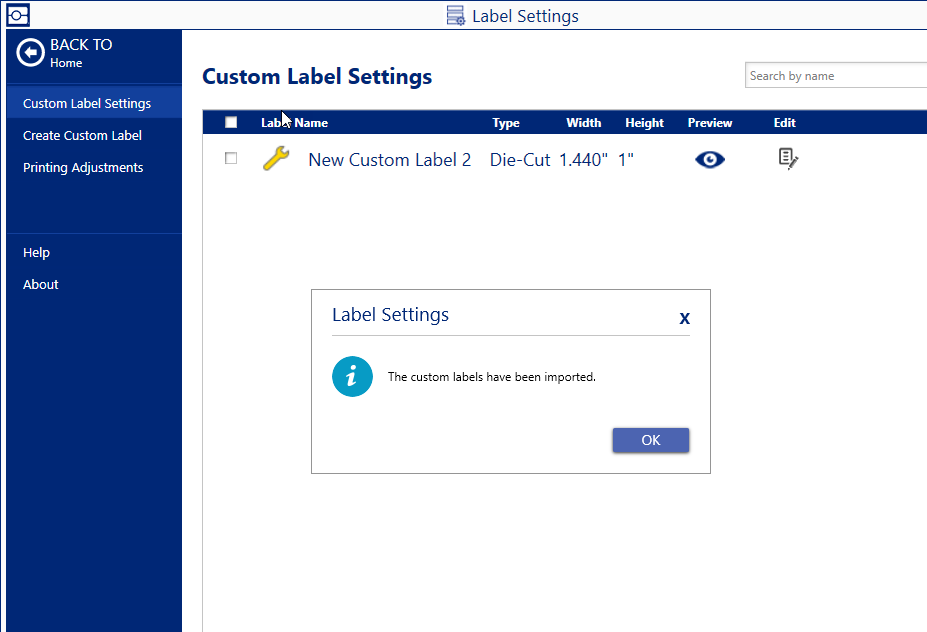Click into the Search by name field
This screenshot has width=927, height=632.
coord(835,76)
